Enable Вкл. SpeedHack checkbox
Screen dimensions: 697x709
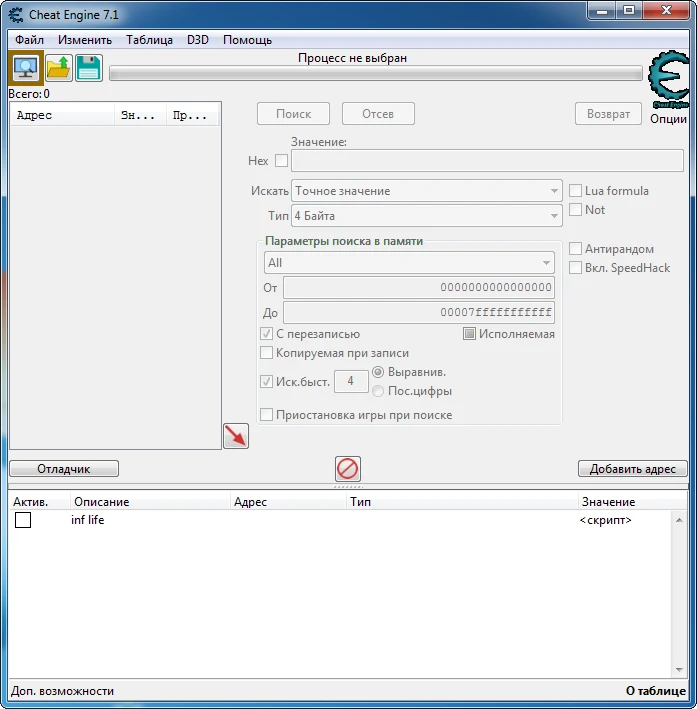pos(575,268)
